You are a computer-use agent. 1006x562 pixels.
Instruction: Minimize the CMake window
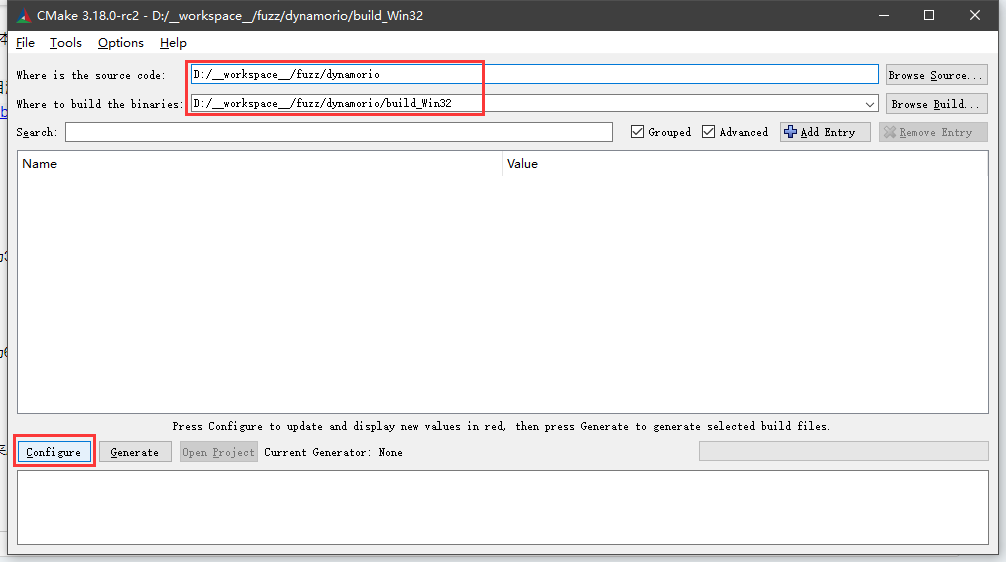[884, 15]
